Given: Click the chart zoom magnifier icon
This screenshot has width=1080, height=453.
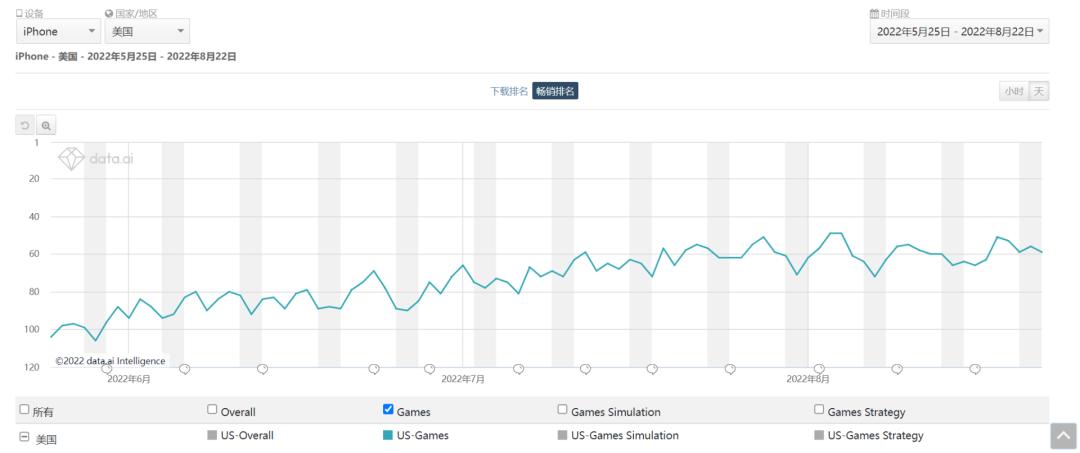Looking at the screenshot, I should click(45, 125).
